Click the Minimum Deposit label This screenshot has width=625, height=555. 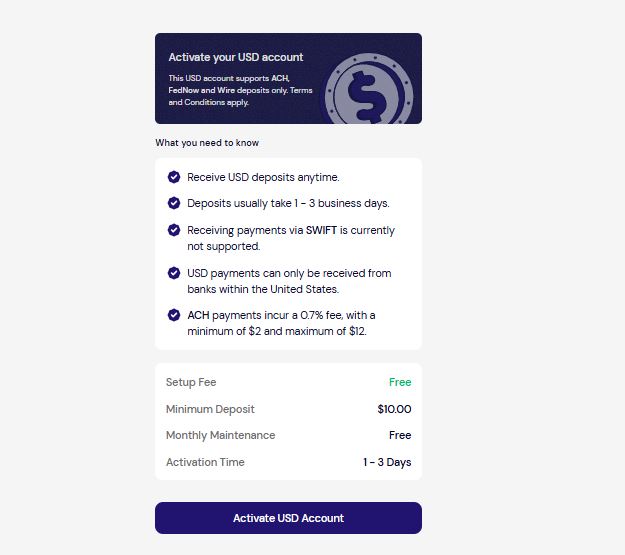(210, 409)
